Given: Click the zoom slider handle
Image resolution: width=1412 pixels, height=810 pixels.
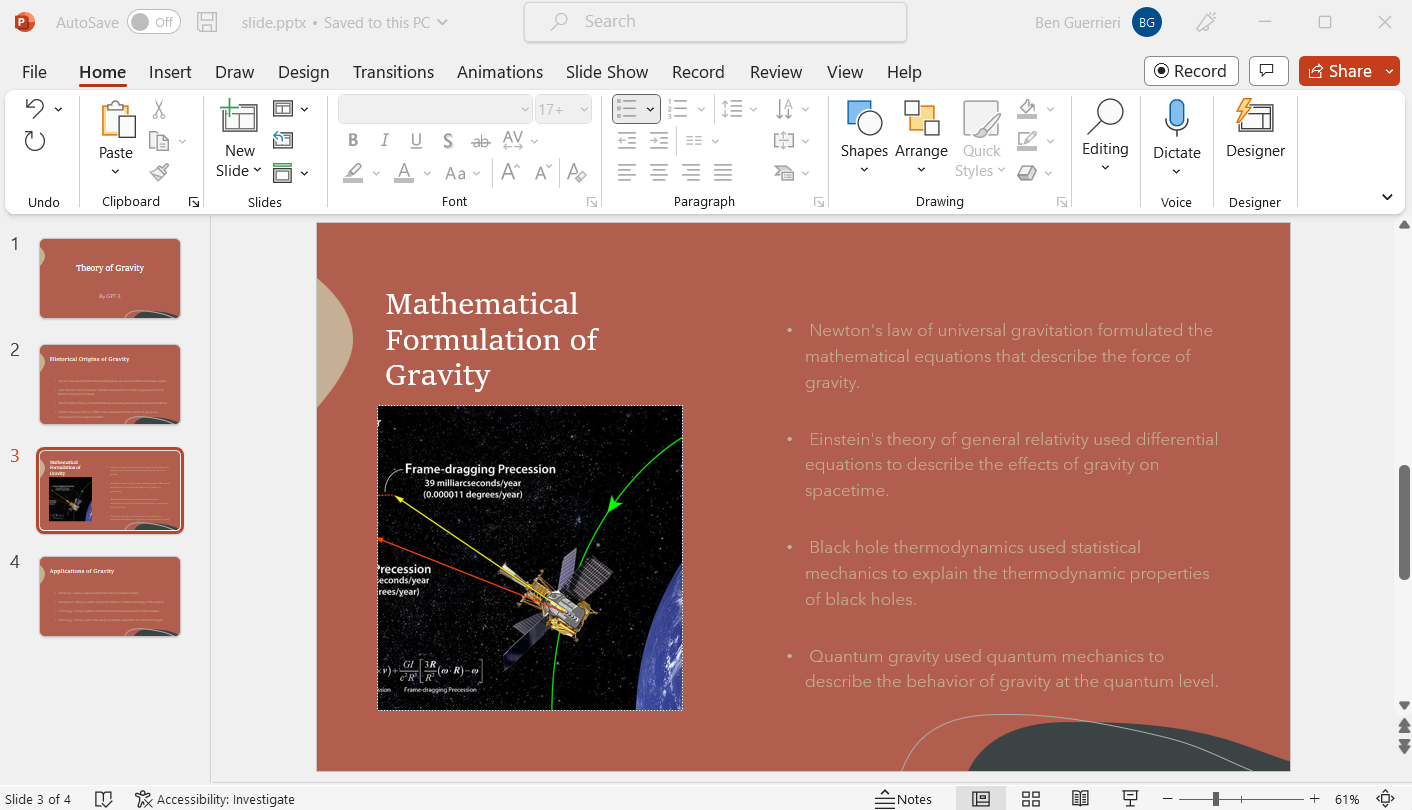Looking at the screenshot, I should pyautogui.click(x=1215, y=799).
